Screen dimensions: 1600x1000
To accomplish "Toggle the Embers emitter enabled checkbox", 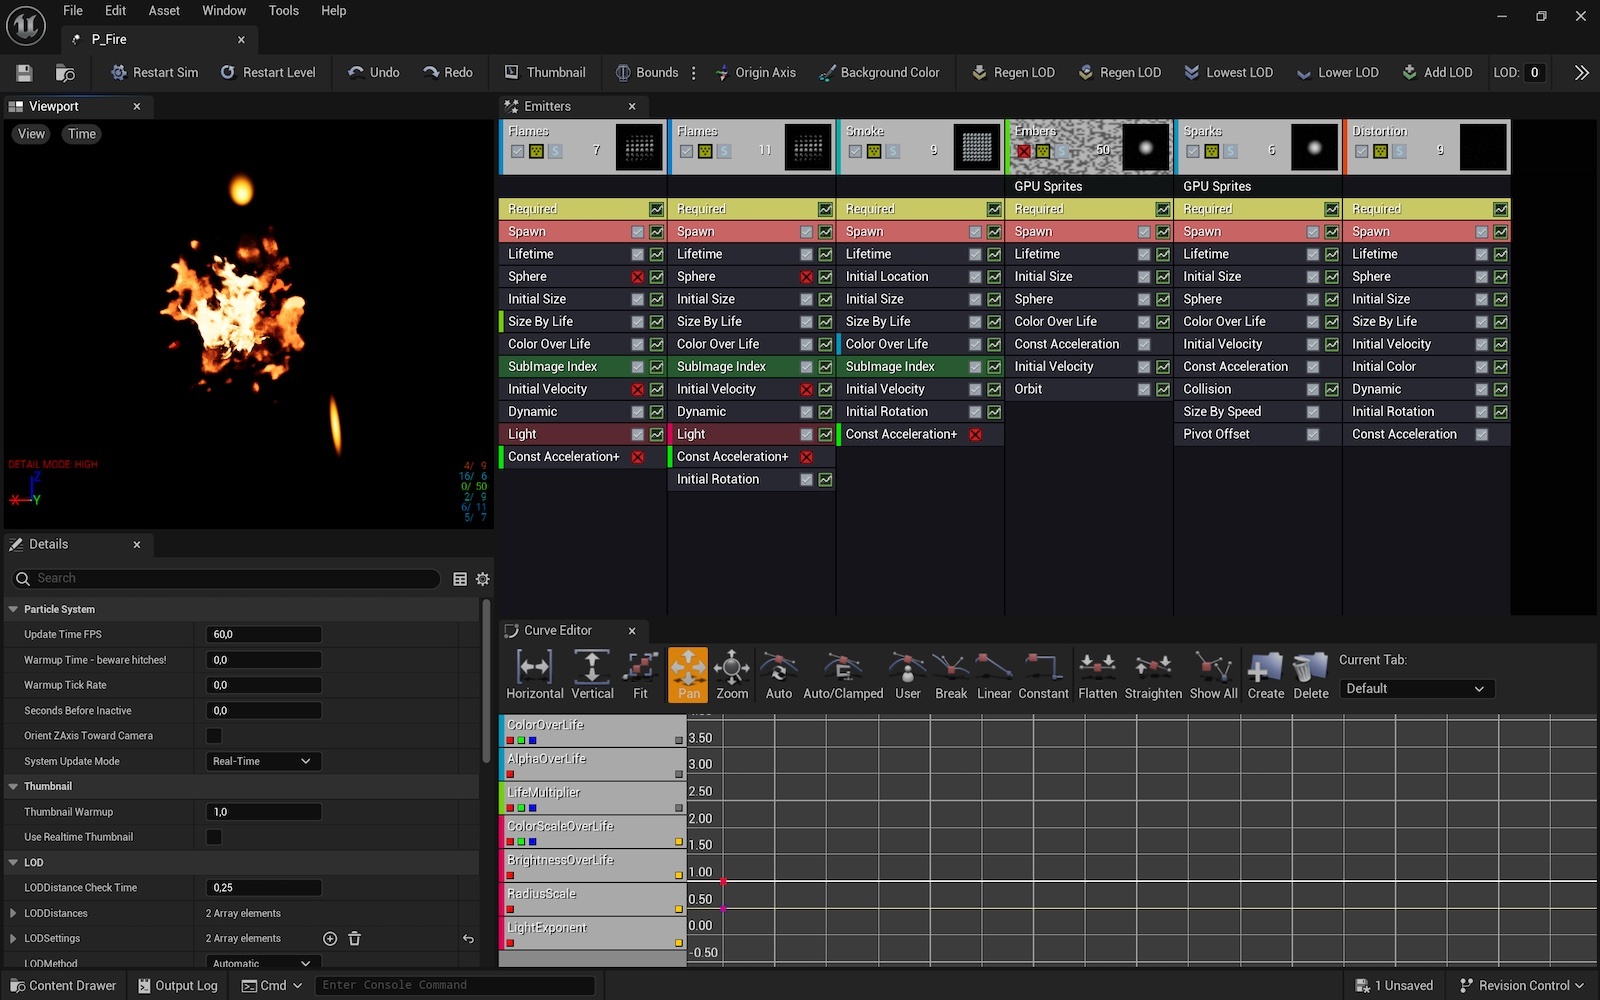I will coord(1023,151).
